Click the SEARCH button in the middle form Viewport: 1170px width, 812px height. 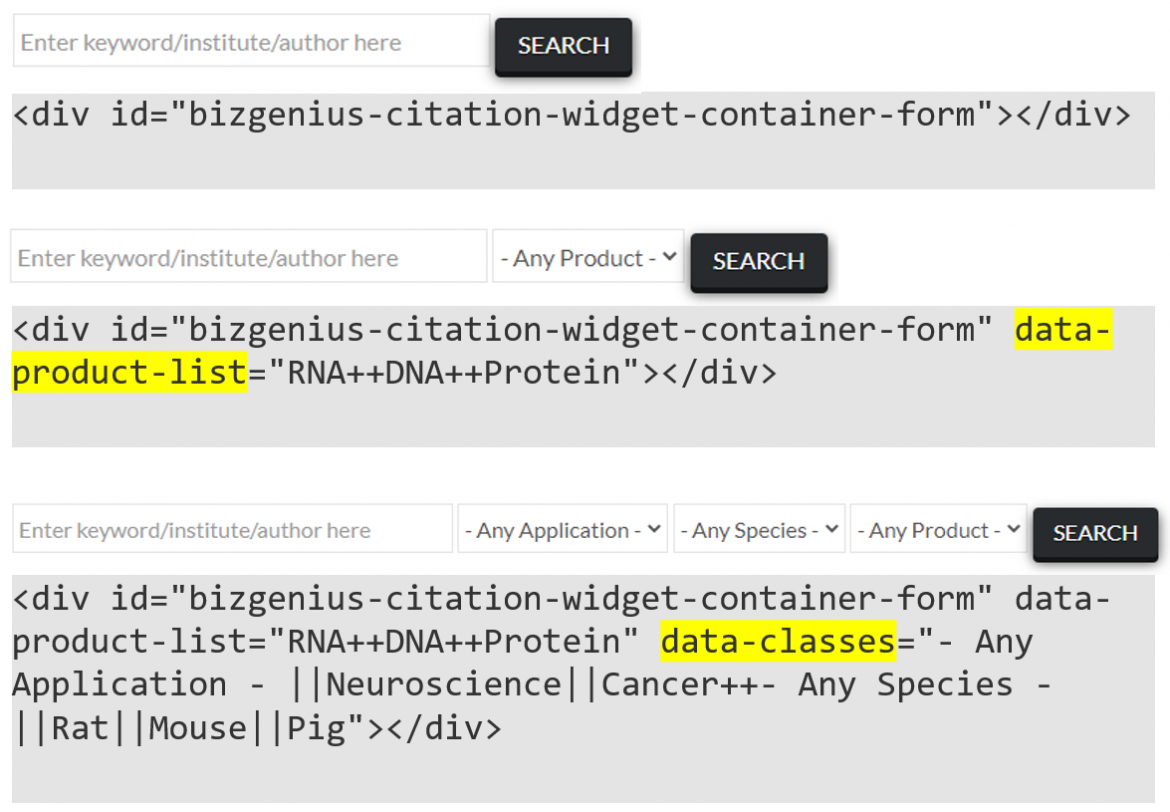(x=758, y=262)
